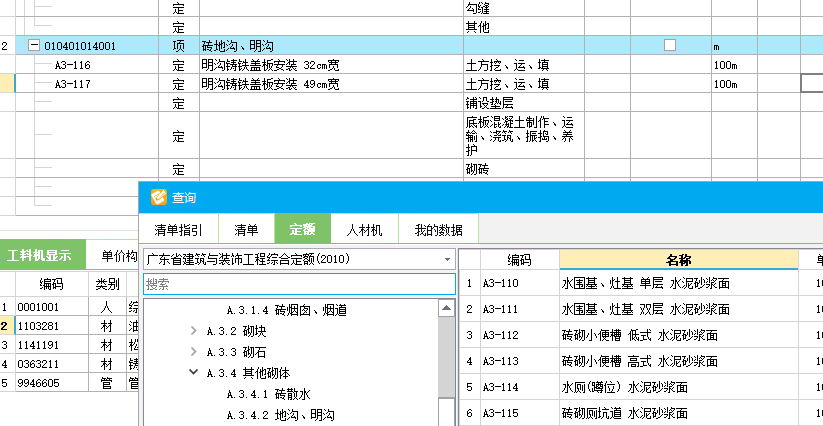Toggle the checkbox in 砖地沟、明沟 row
This screenshot has height=426, width=823.
point(670,45)
